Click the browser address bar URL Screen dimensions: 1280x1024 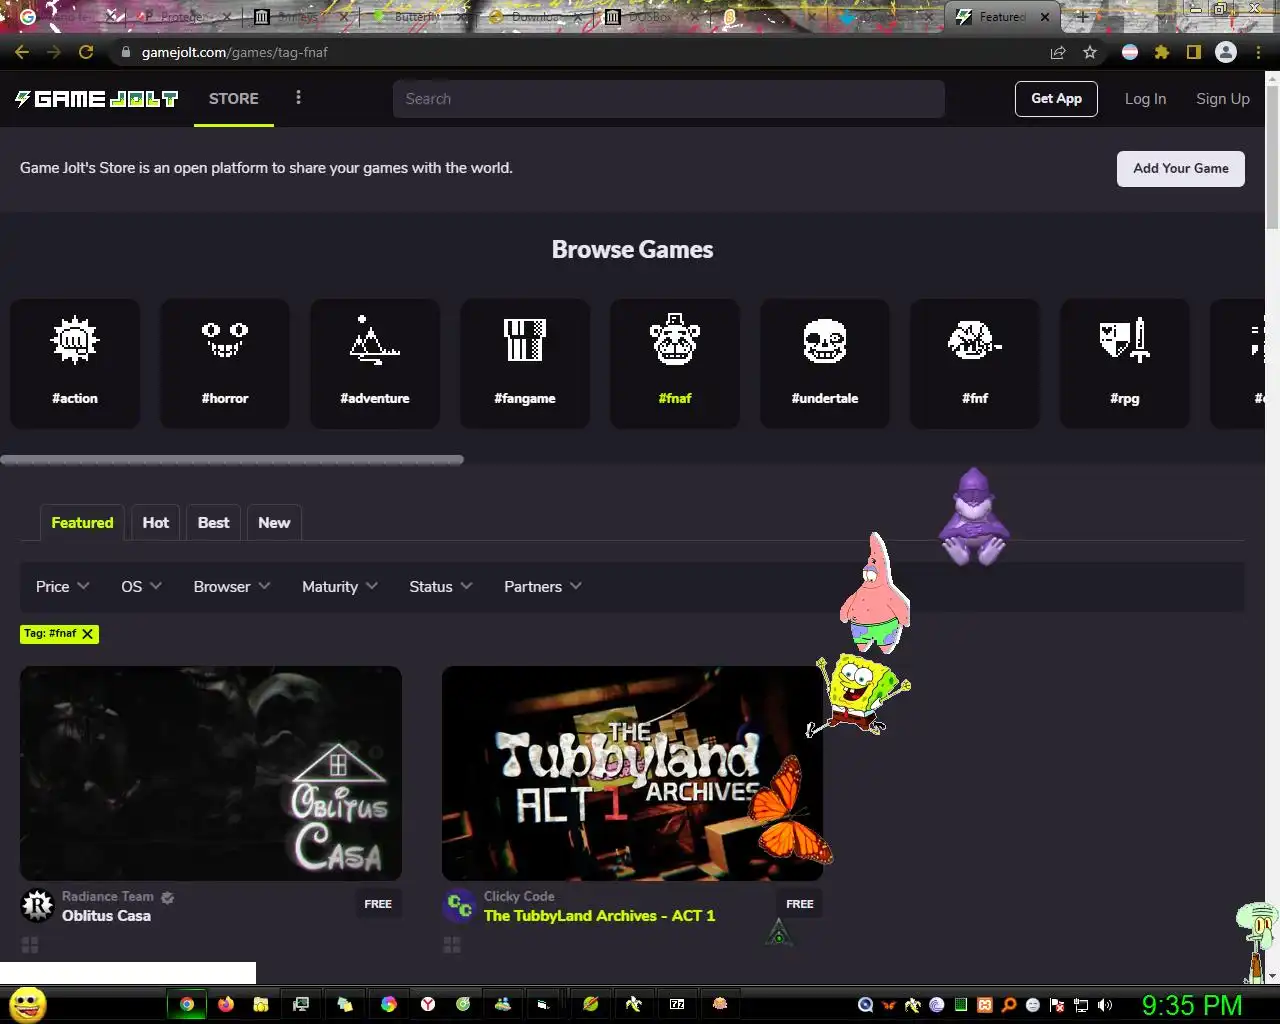click(235, 52)
